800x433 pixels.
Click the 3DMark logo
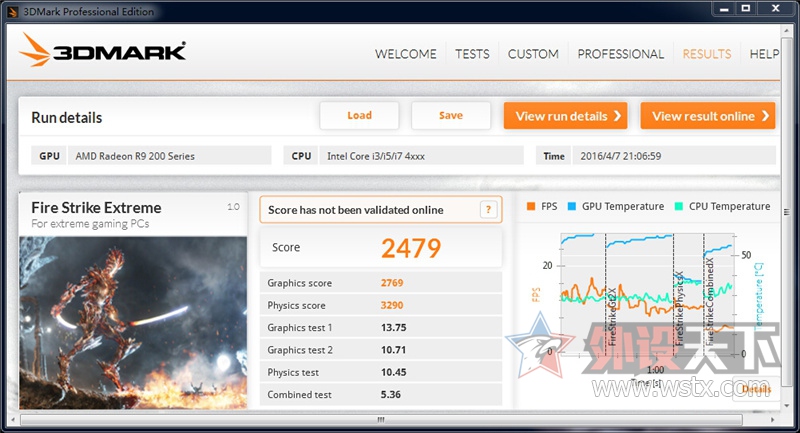click(x=103, y=50)
